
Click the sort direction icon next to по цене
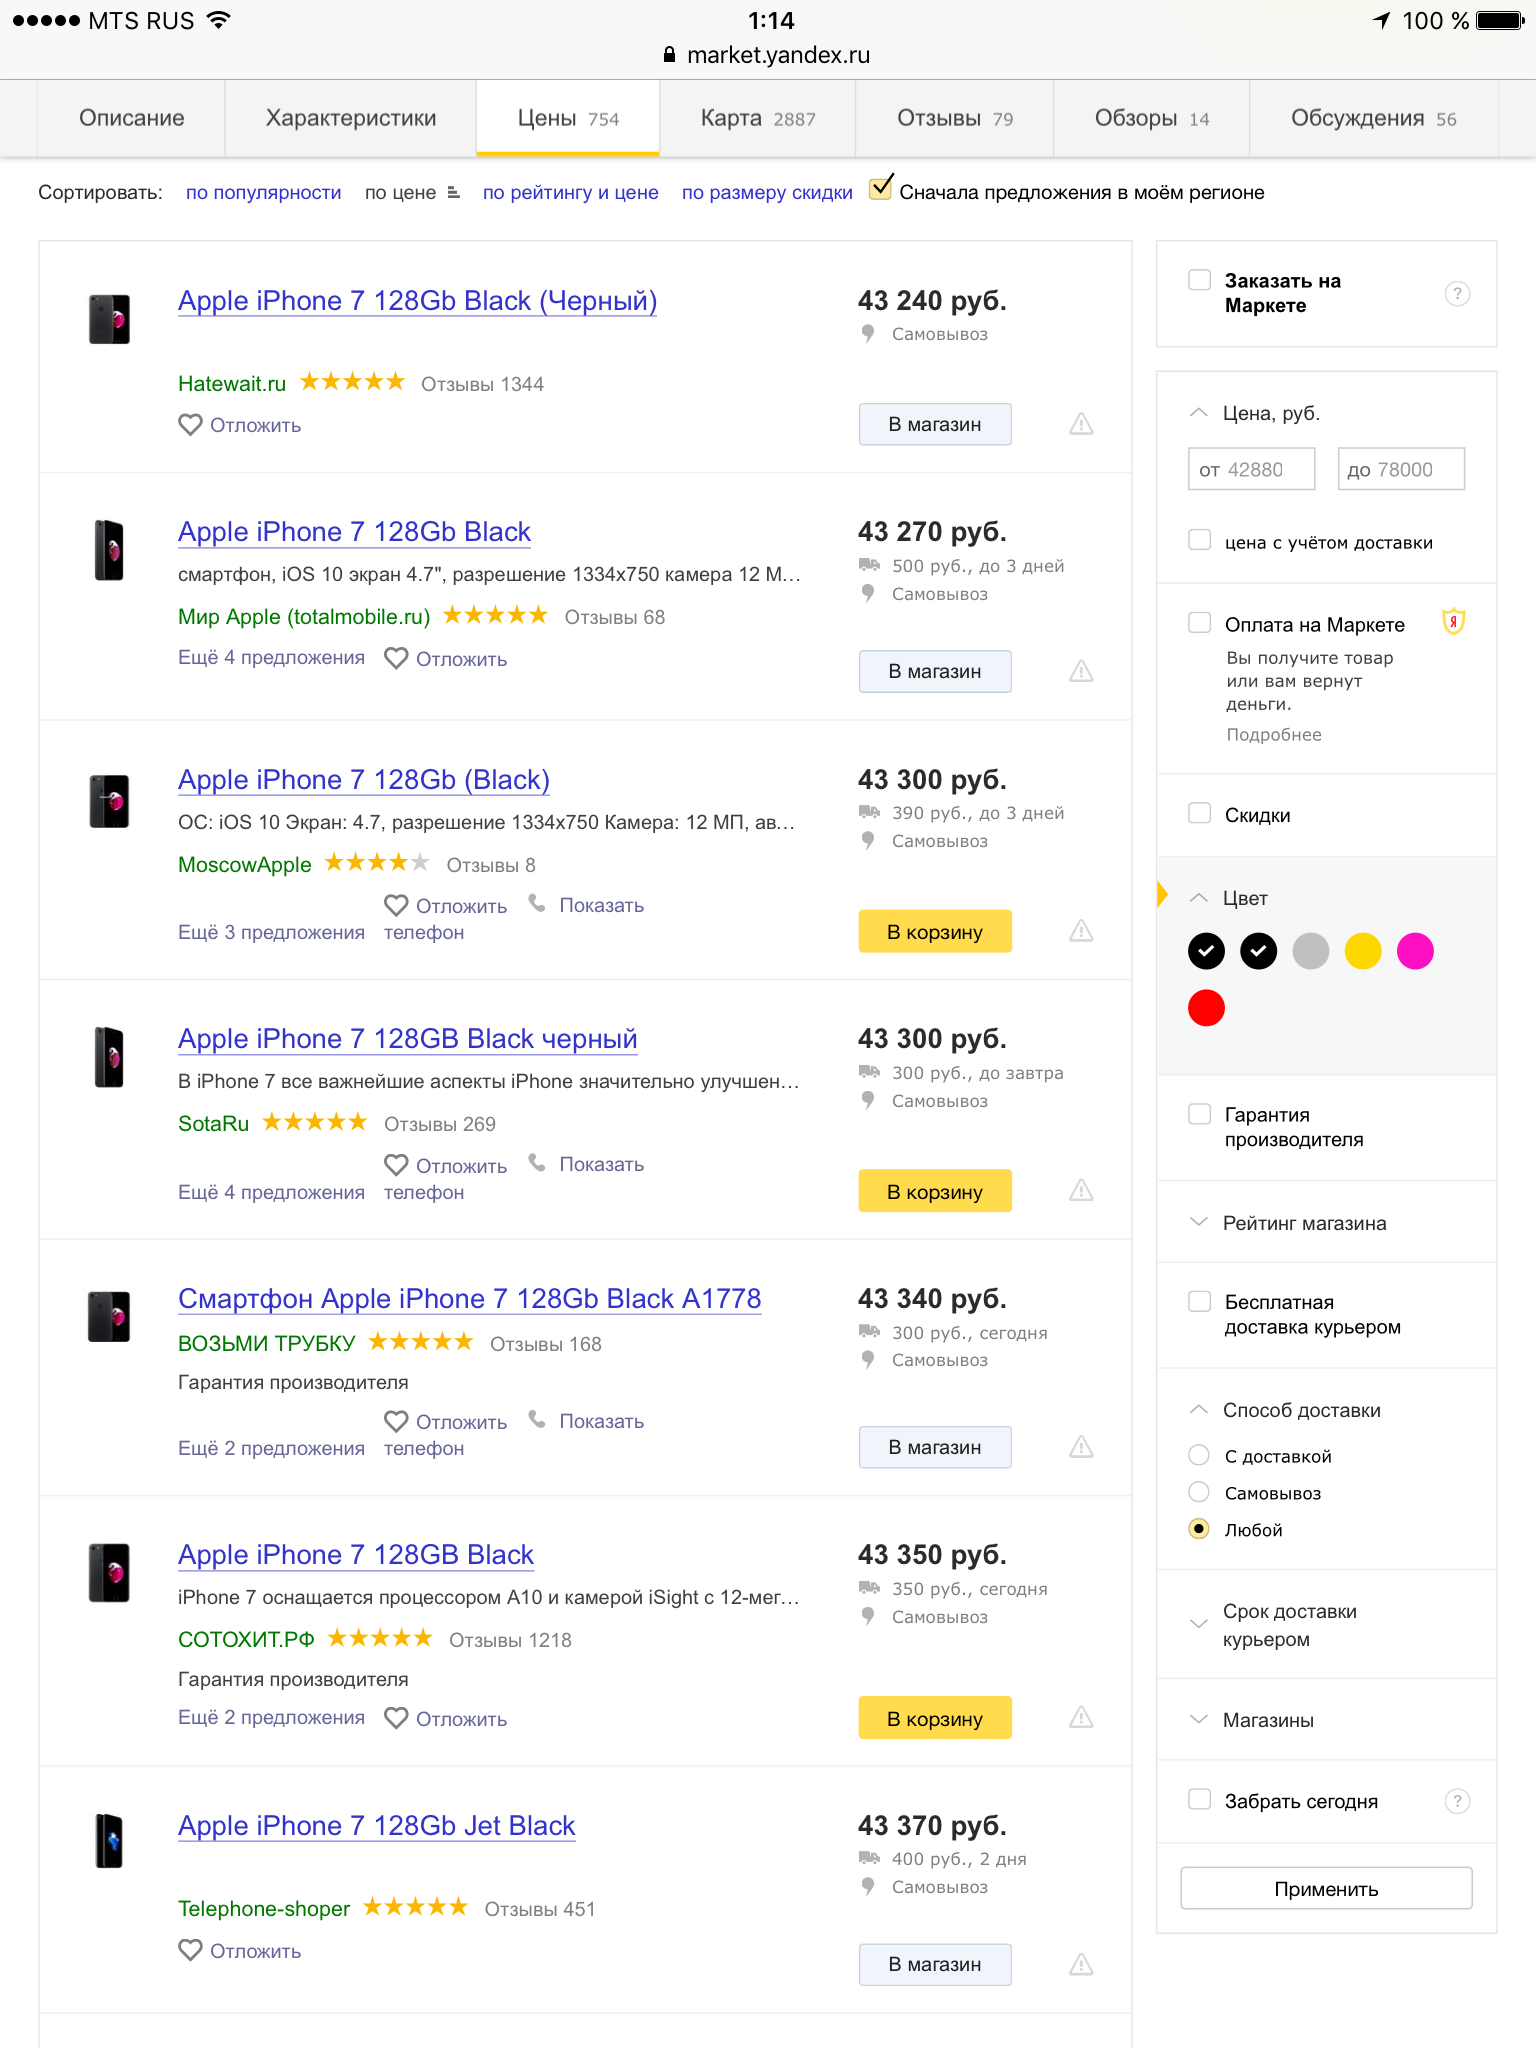[453, 192]
